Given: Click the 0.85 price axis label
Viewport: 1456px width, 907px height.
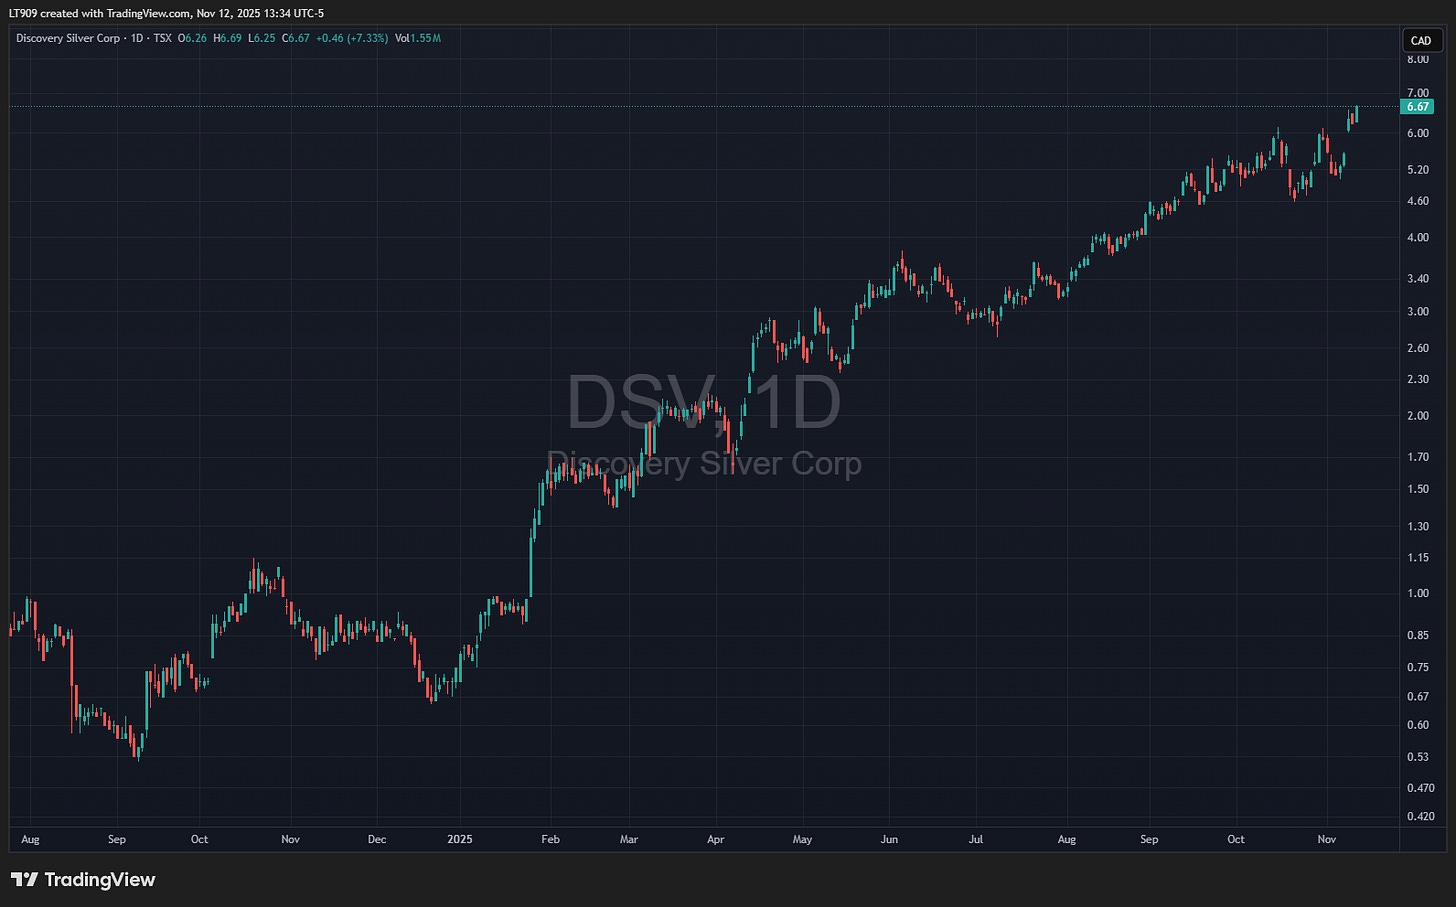Looking at the screenshot, I should (x=1417, y=635).
